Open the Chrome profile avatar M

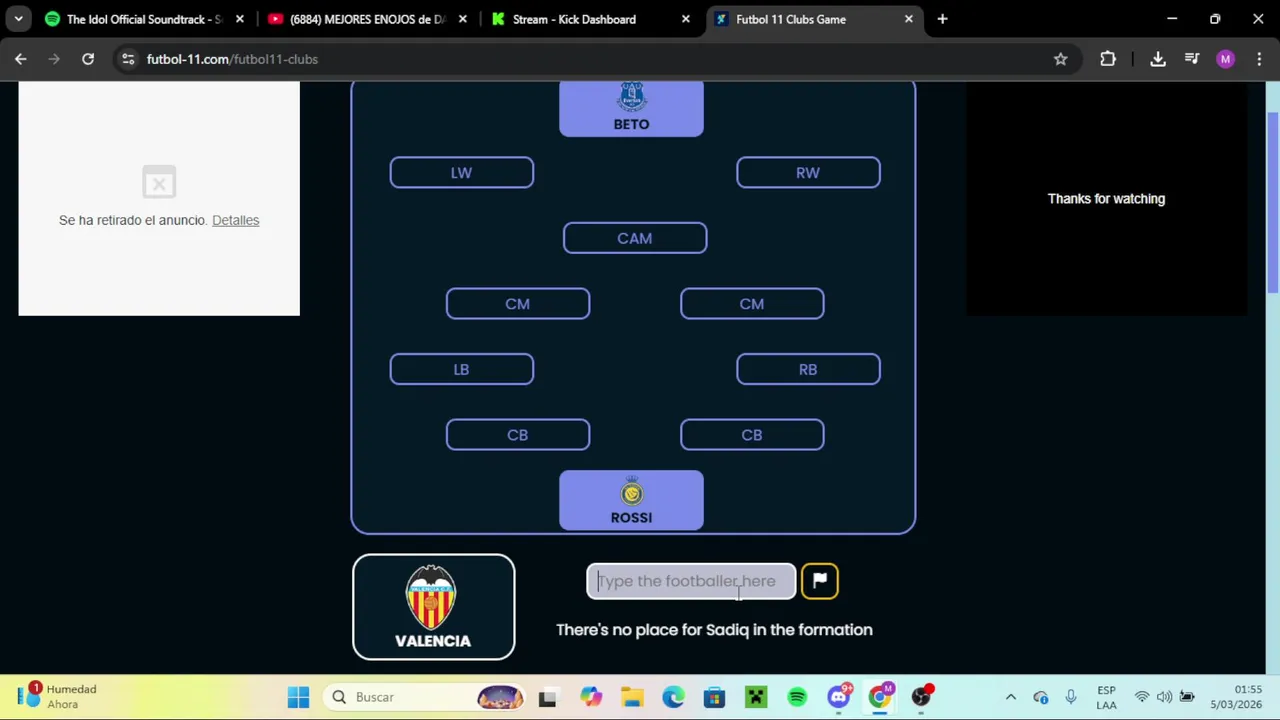(1225, 59)
